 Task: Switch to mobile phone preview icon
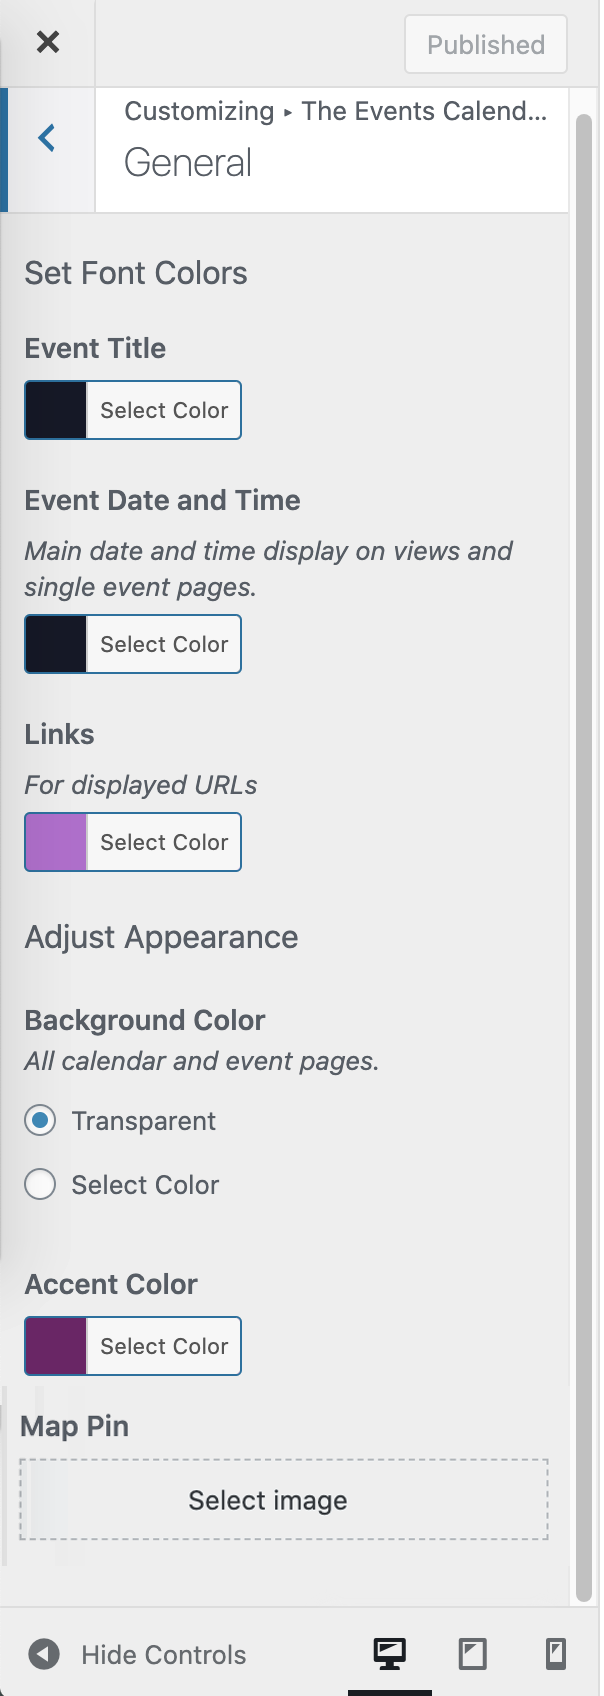[x=556, y=1654]
